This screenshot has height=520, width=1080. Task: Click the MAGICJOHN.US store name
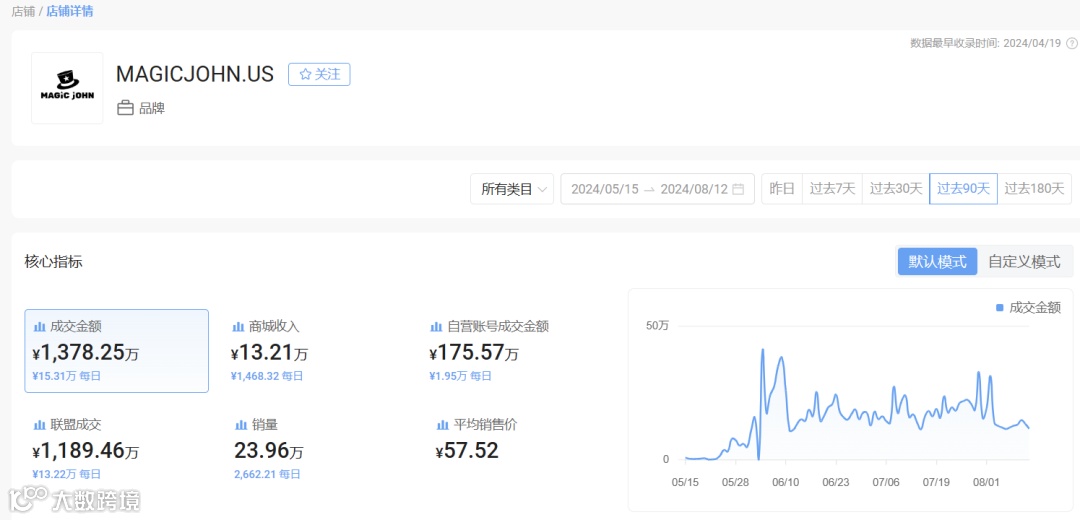tap(195, 74)
